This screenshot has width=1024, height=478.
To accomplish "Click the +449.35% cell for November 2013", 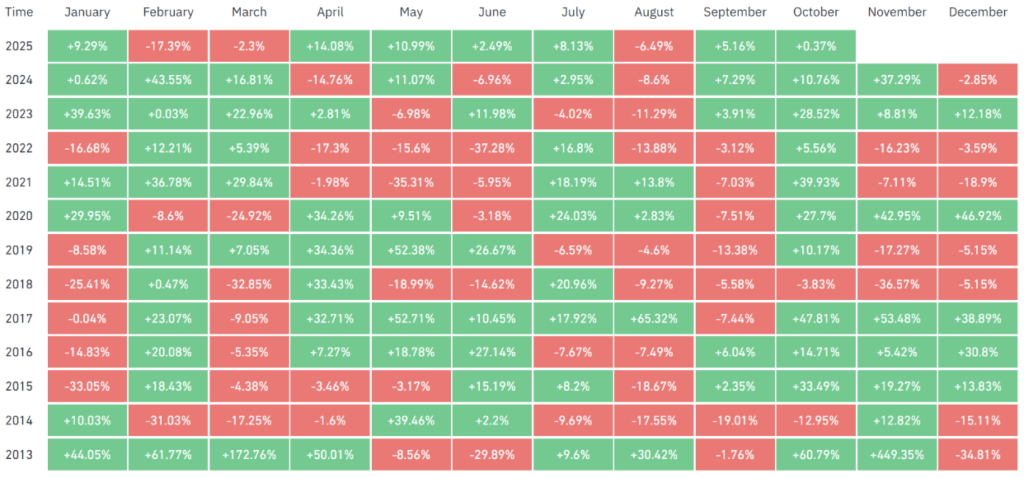I will (x=897, y=455).
